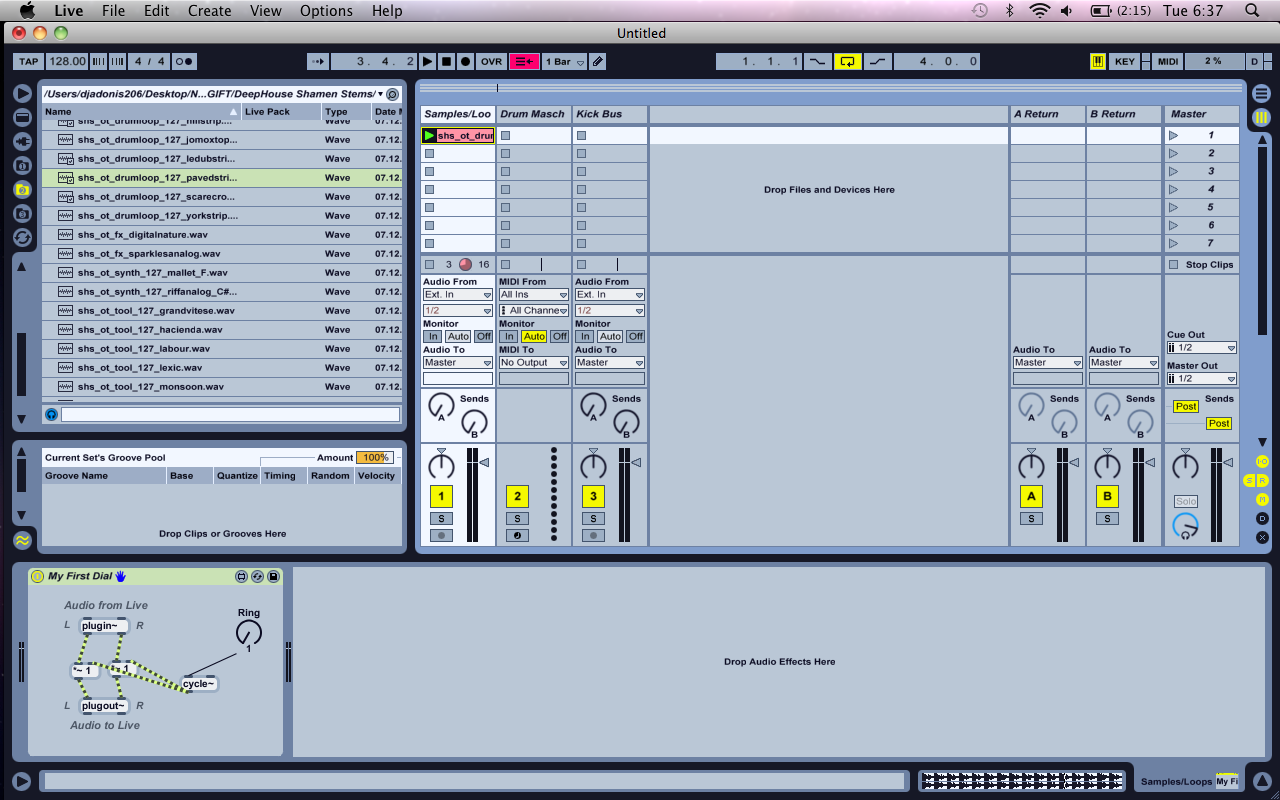Open the Hot-Swap browser icon
Screen dimensions: 1280x800
pyautogui.click(x=22, y=237)
